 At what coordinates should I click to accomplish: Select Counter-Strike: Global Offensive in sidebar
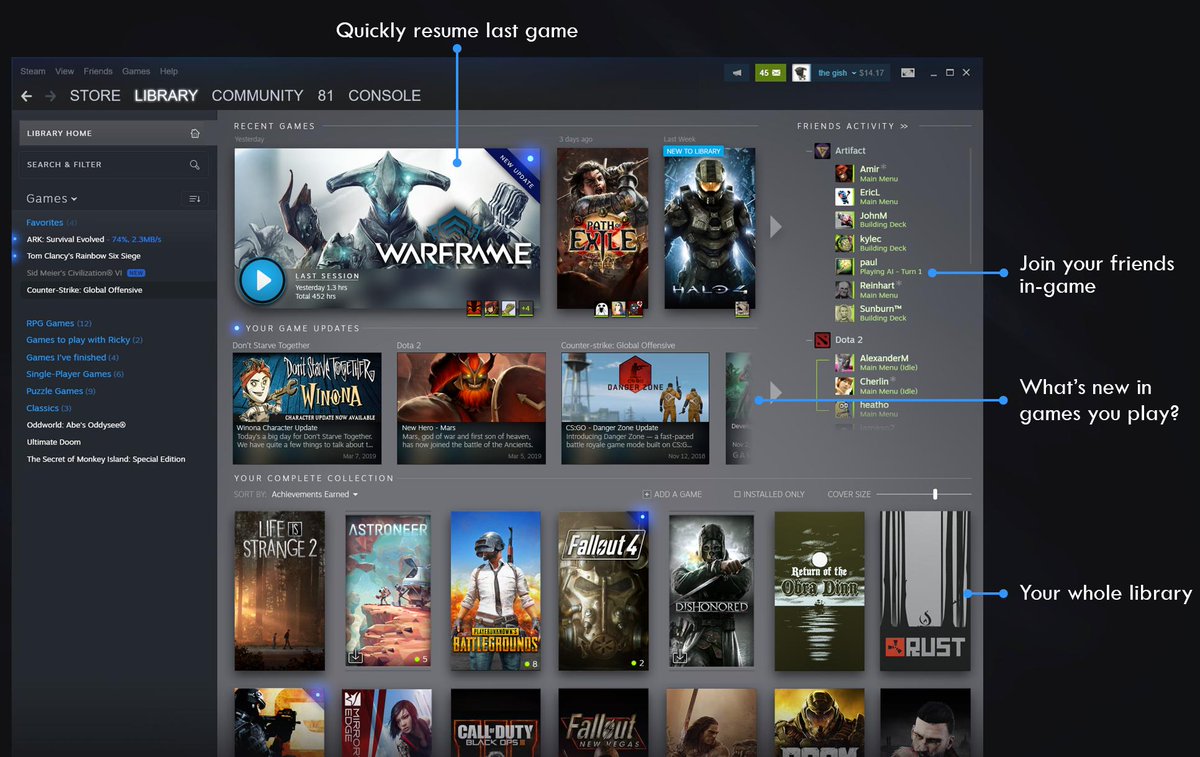[x=84, y=290]
